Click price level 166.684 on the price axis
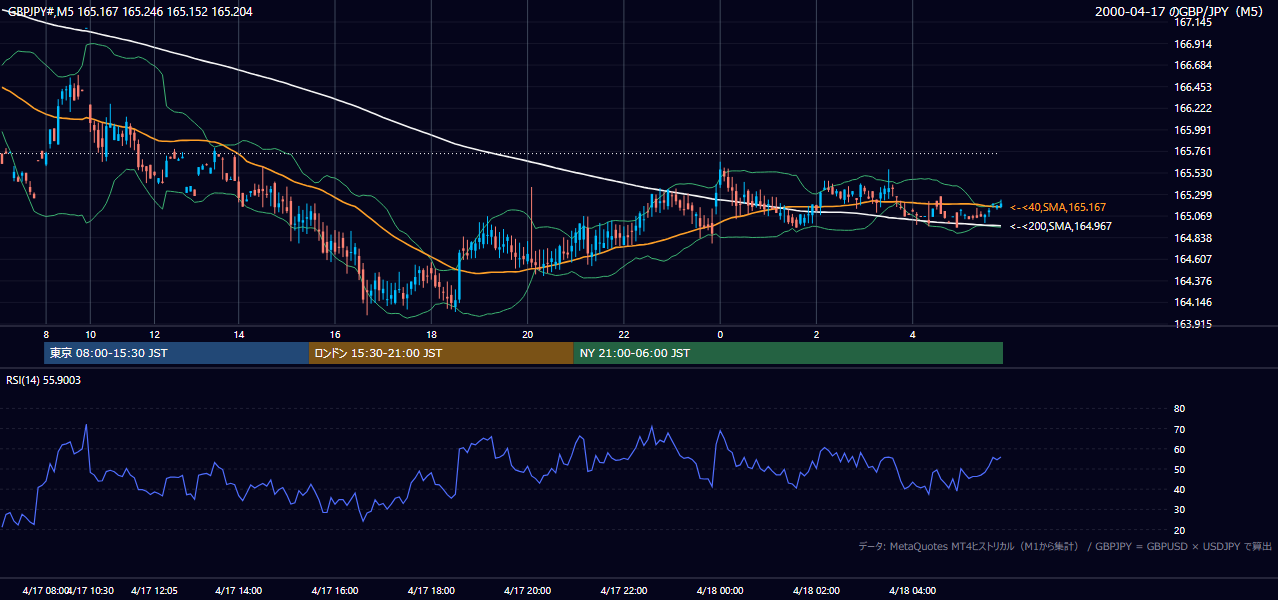1278x600 pixels. pyautogui.click(x=1193, y=65)
